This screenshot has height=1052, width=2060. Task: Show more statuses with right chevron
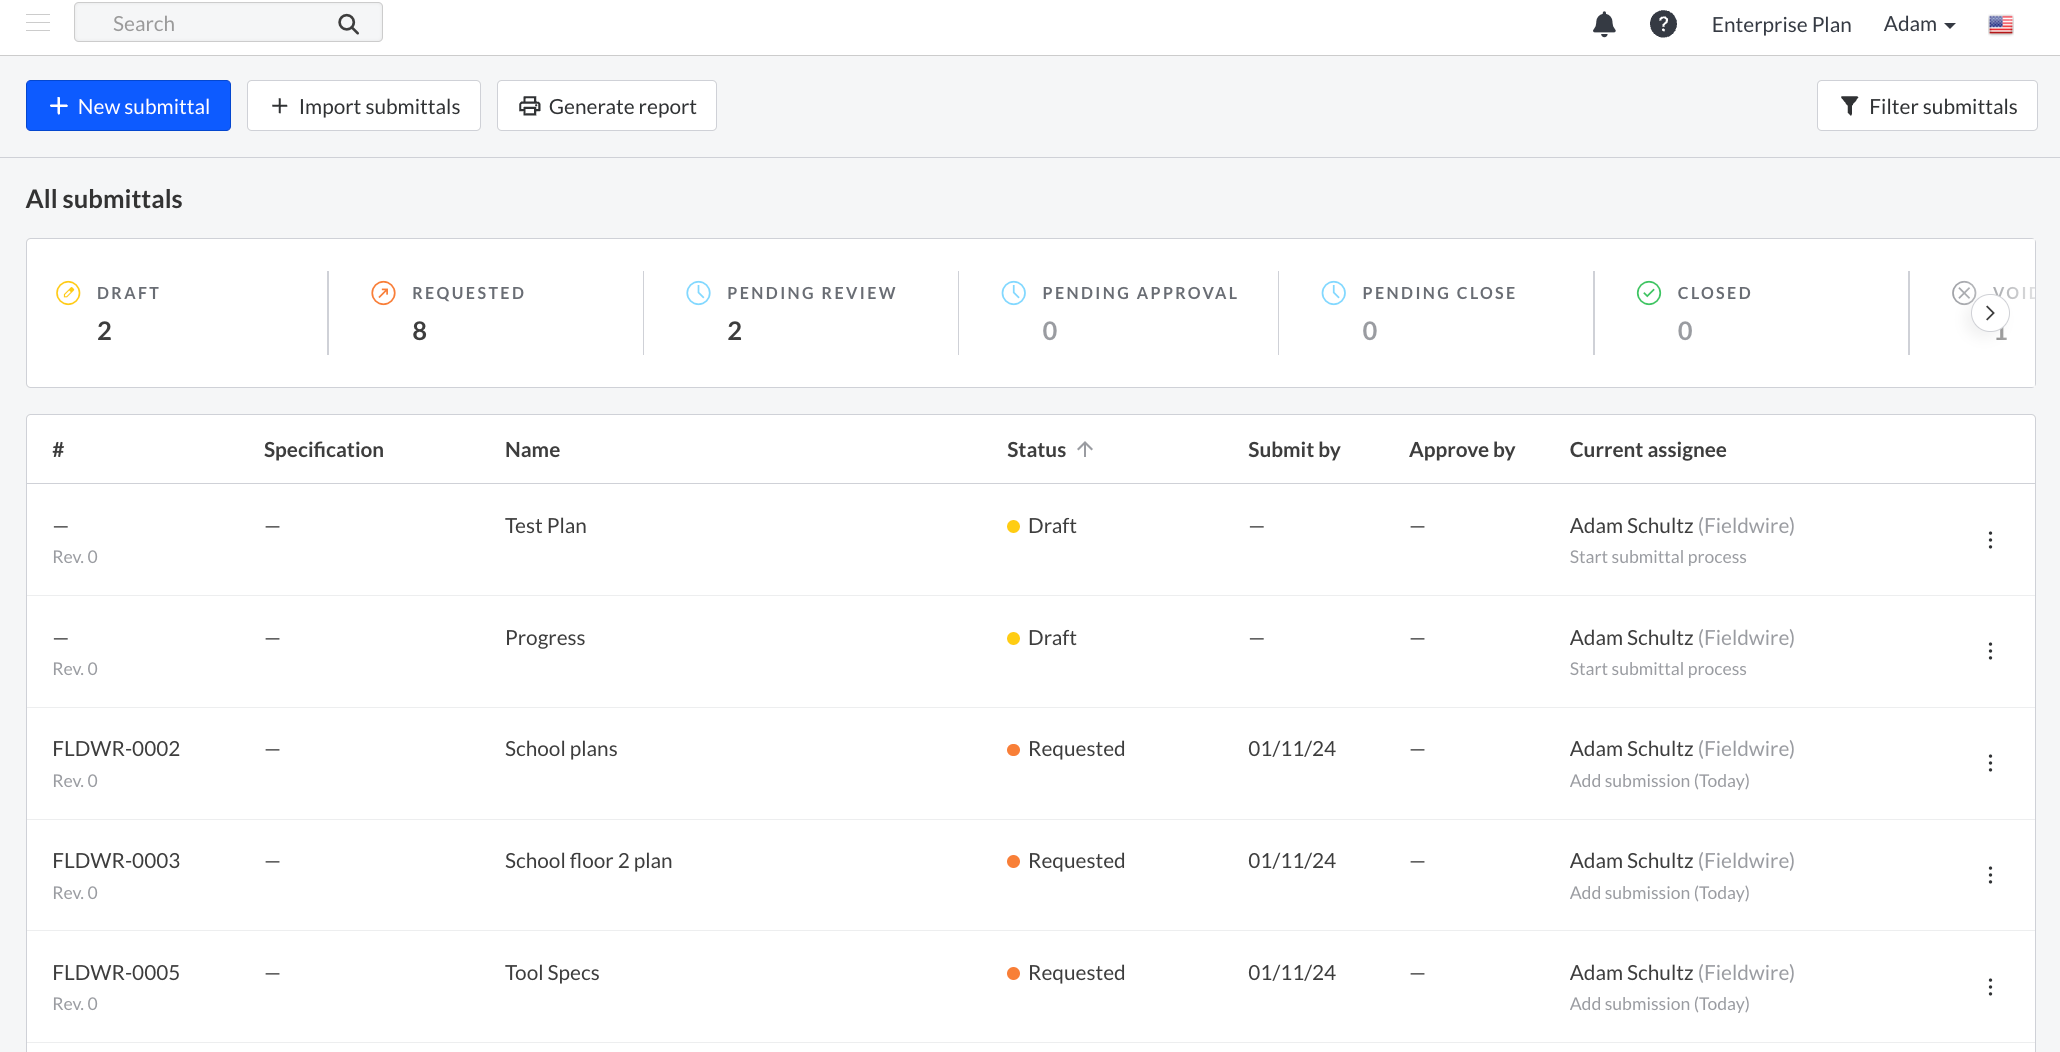(1990, 313)
